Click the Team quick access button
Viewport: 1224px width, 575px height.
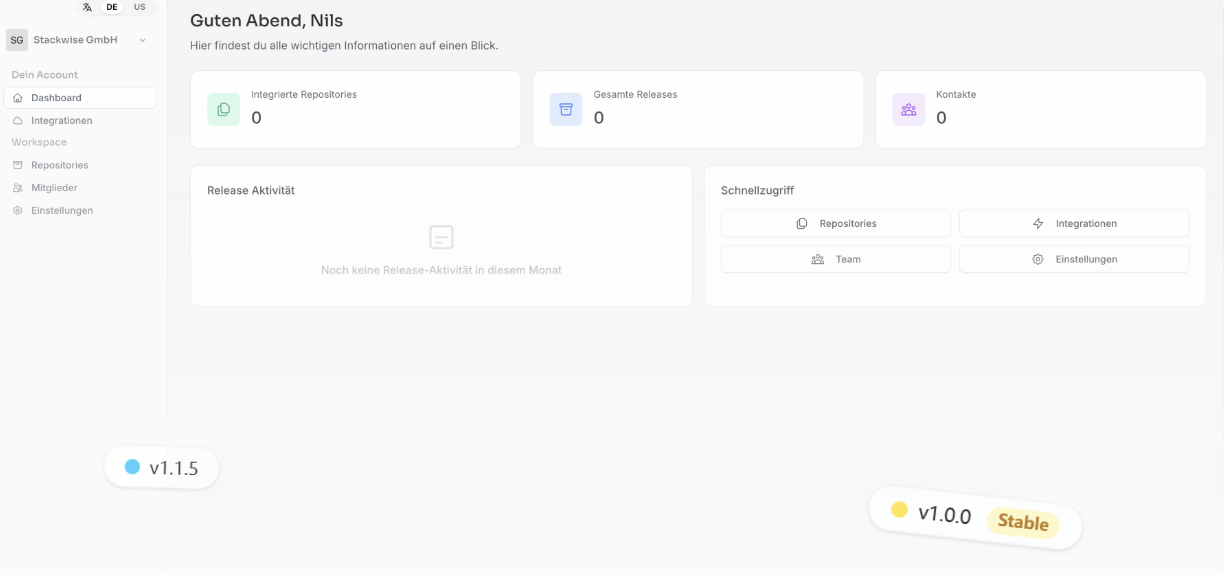(x=836, y=259)
